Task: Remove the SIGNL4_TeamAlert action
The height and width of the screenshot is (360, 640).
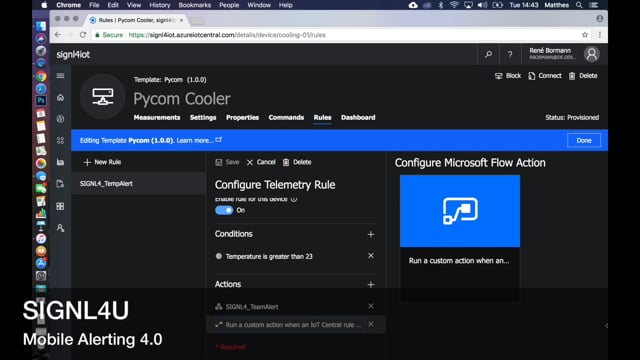Action: [x=371, y=306]
